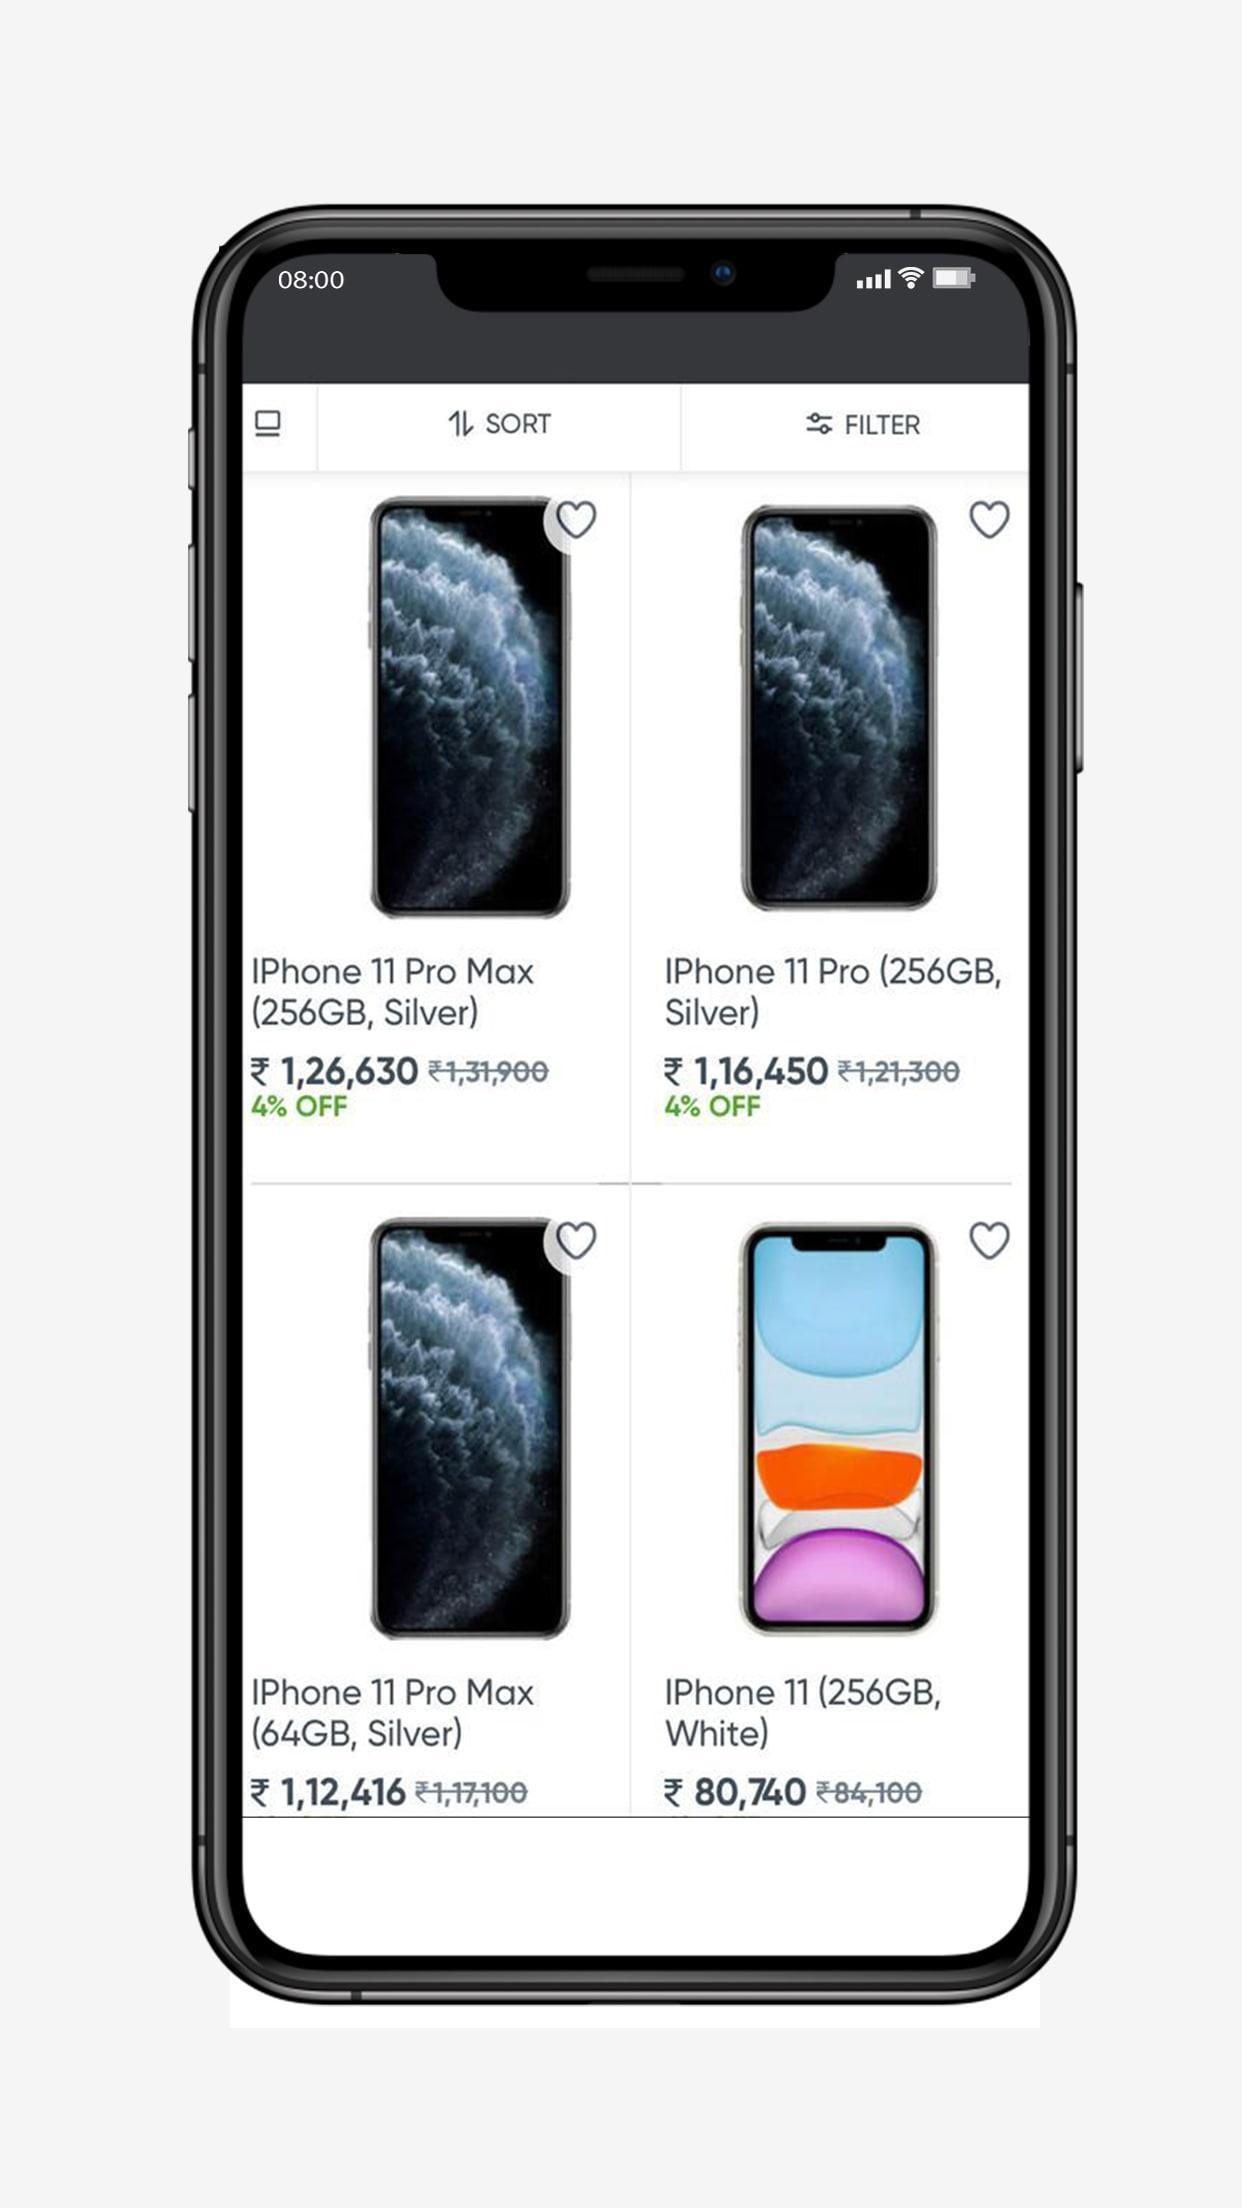Select IPhone 11 Pro Max (256GB, Silver) title
The width and height of the screenshot is (1242, 2208).
pyautogui.click(x=392, y=992)
